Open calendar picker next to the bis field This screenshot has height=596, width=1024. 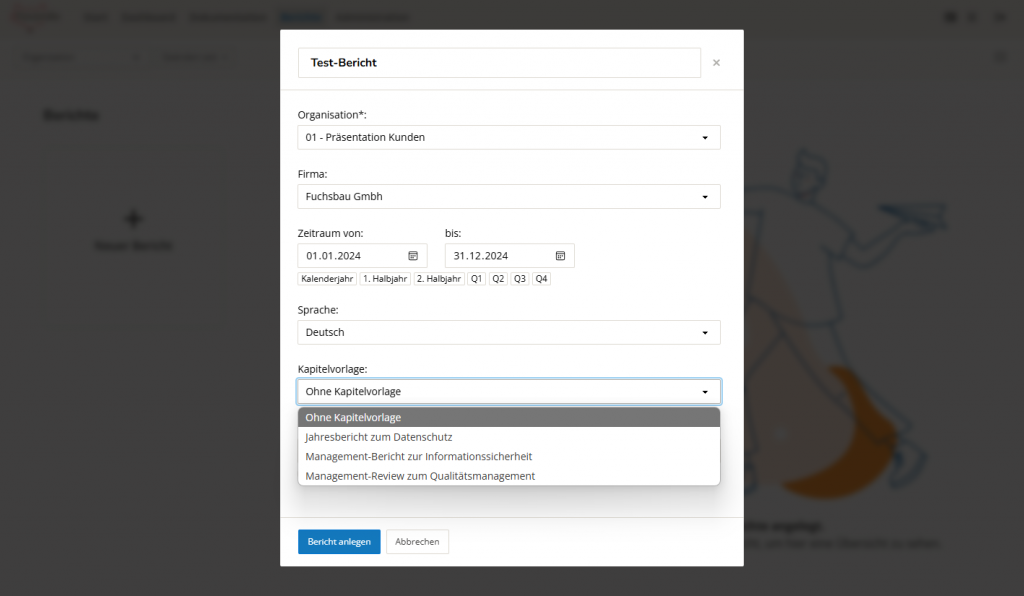(x=560, y=255)
